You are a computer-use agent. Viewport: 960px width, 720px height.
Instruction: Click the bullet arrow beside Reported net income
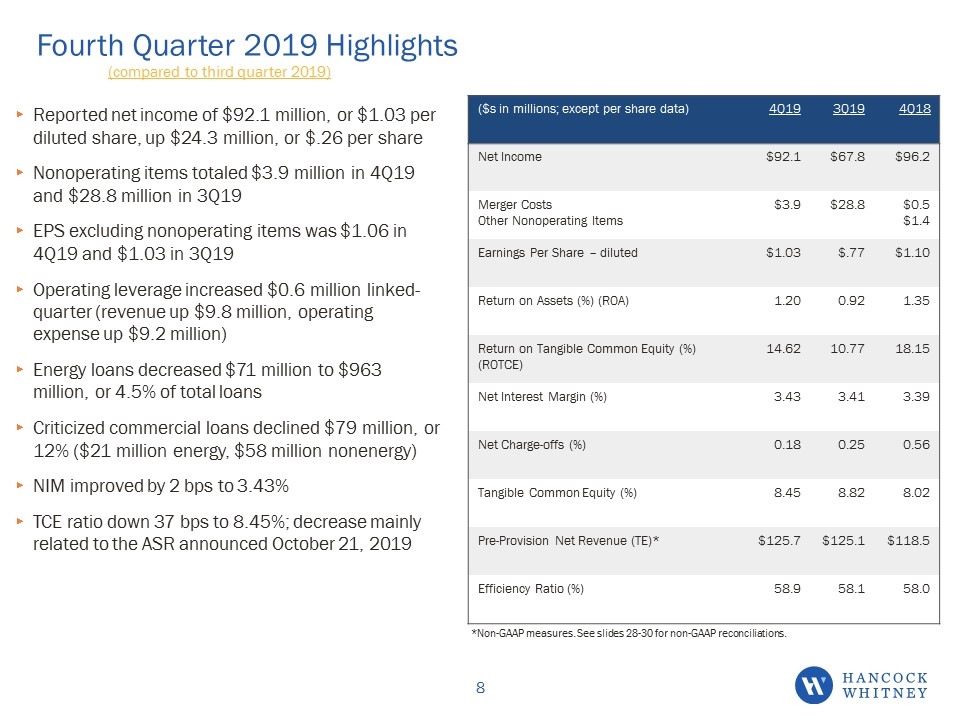pyautogui.click(x=20, y=114)
